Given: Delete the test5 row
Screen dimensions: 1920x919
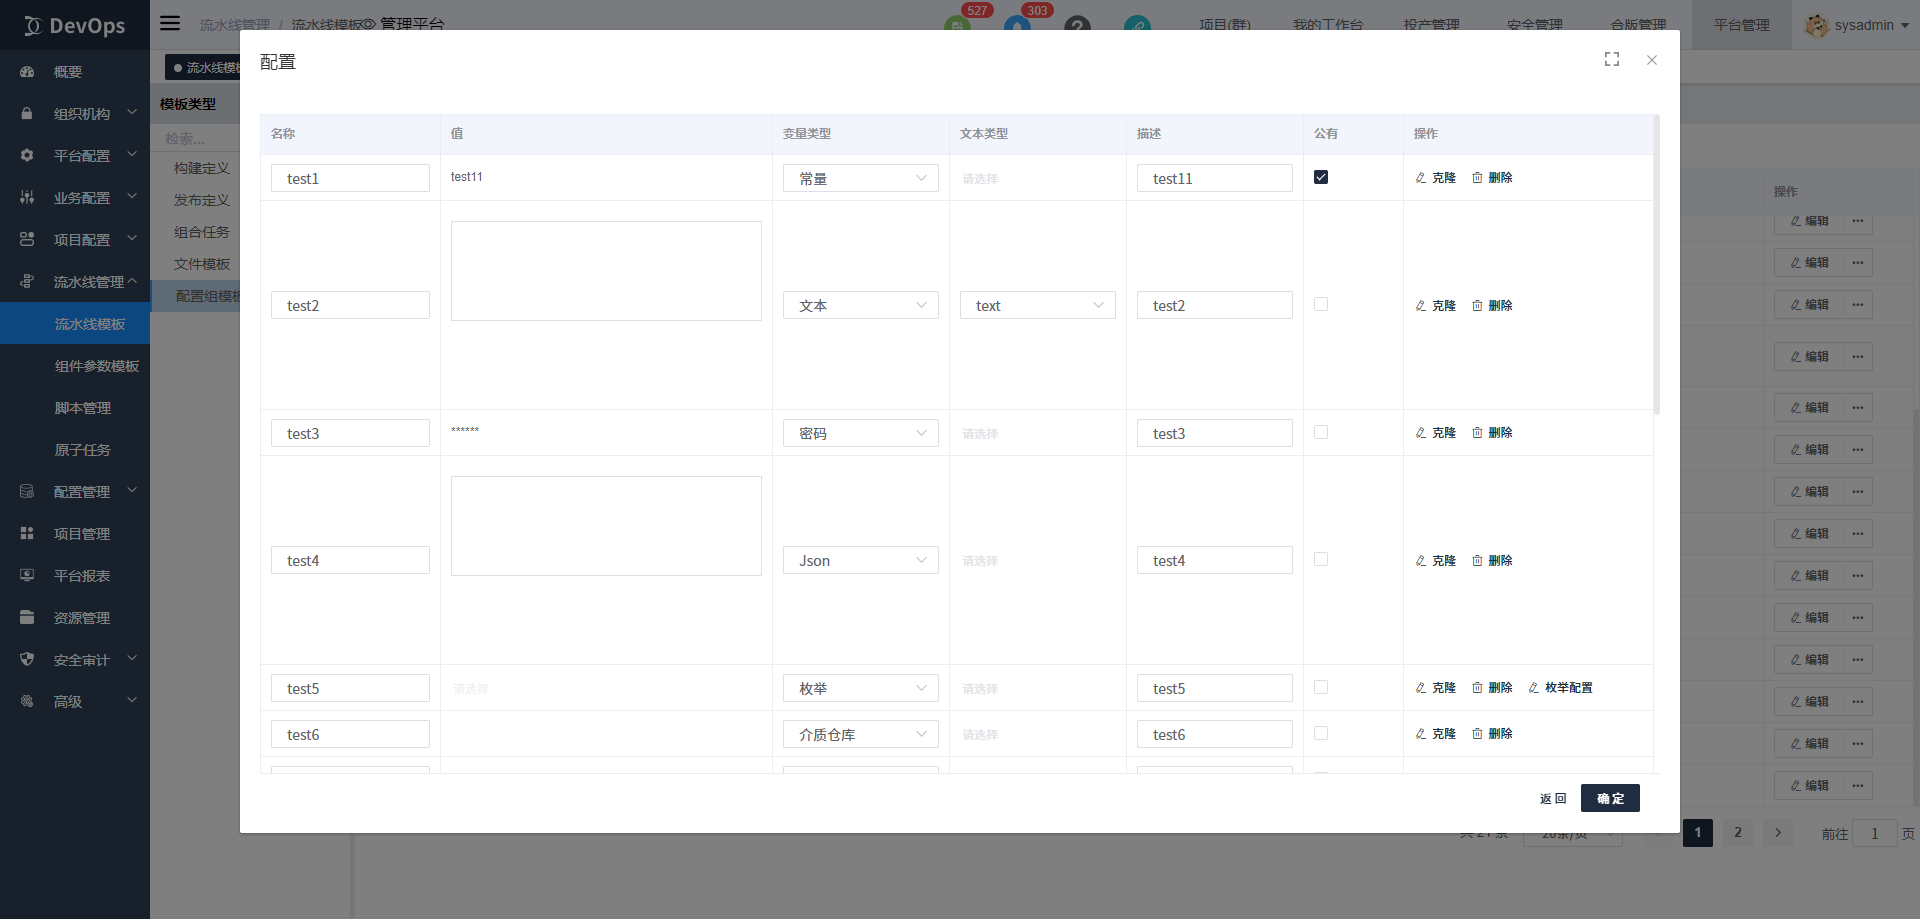Looking at the screenshot, I should [x=1492, y=688].
